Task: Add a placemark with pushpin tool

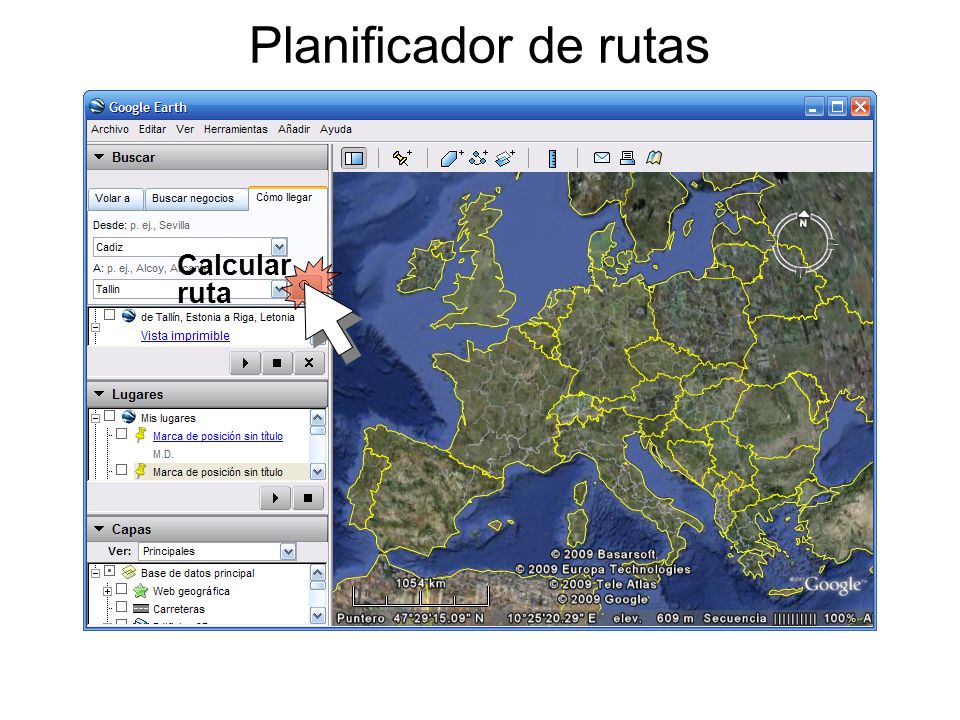Action: tap(402, 158)
